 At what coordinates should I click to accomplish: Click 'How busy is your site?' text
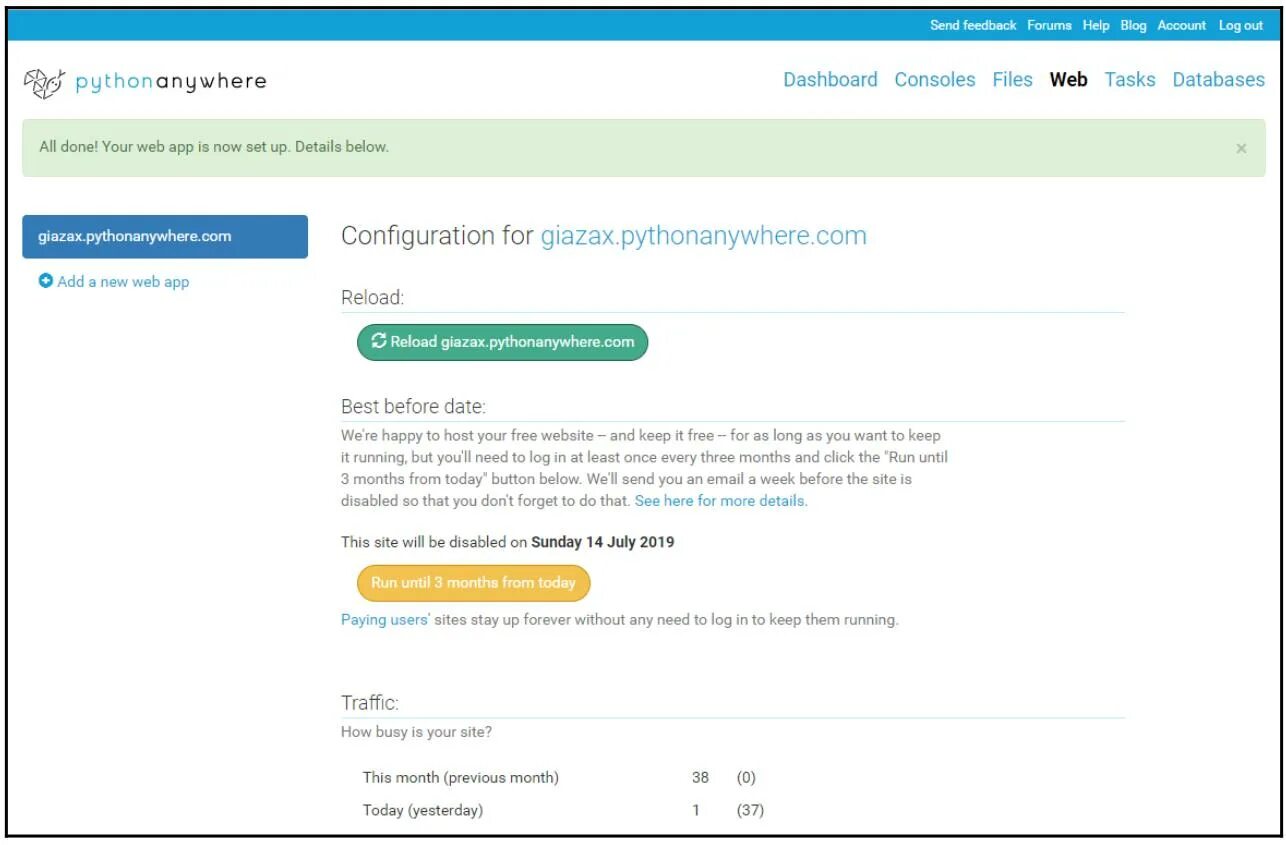point(416,732)
